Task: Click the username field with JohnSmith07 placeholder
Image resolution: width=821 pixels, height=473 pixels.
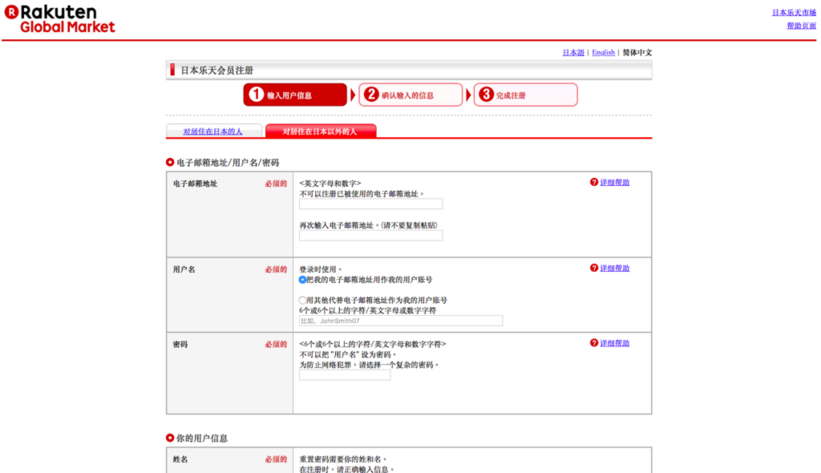Action: coord(400,321)
